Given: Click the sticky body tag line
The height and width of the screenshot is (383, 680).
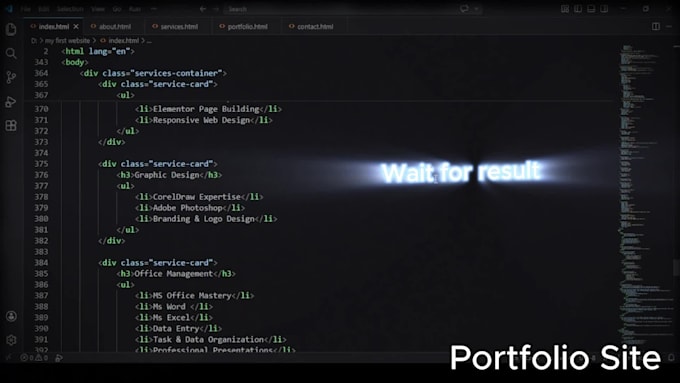Looking at the screenshot, I should [75, 62].
